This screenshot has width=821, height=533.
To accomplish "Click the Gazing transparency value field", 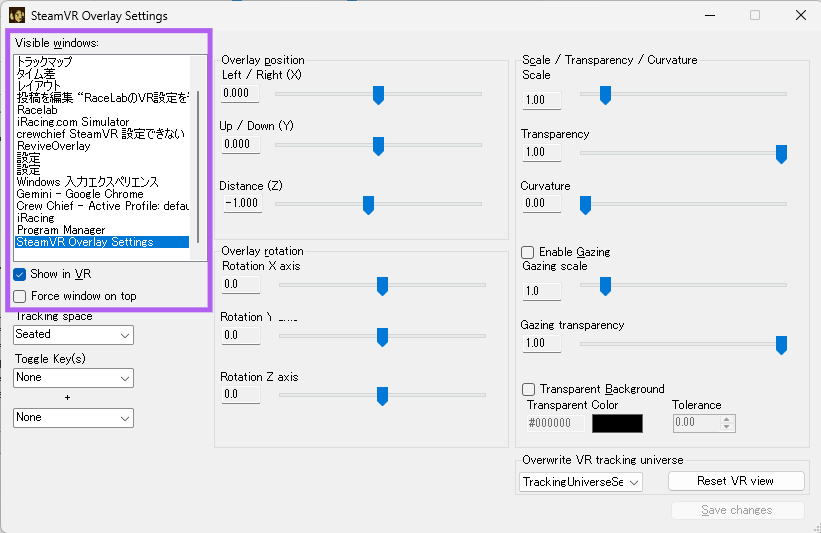I will 541,343.
